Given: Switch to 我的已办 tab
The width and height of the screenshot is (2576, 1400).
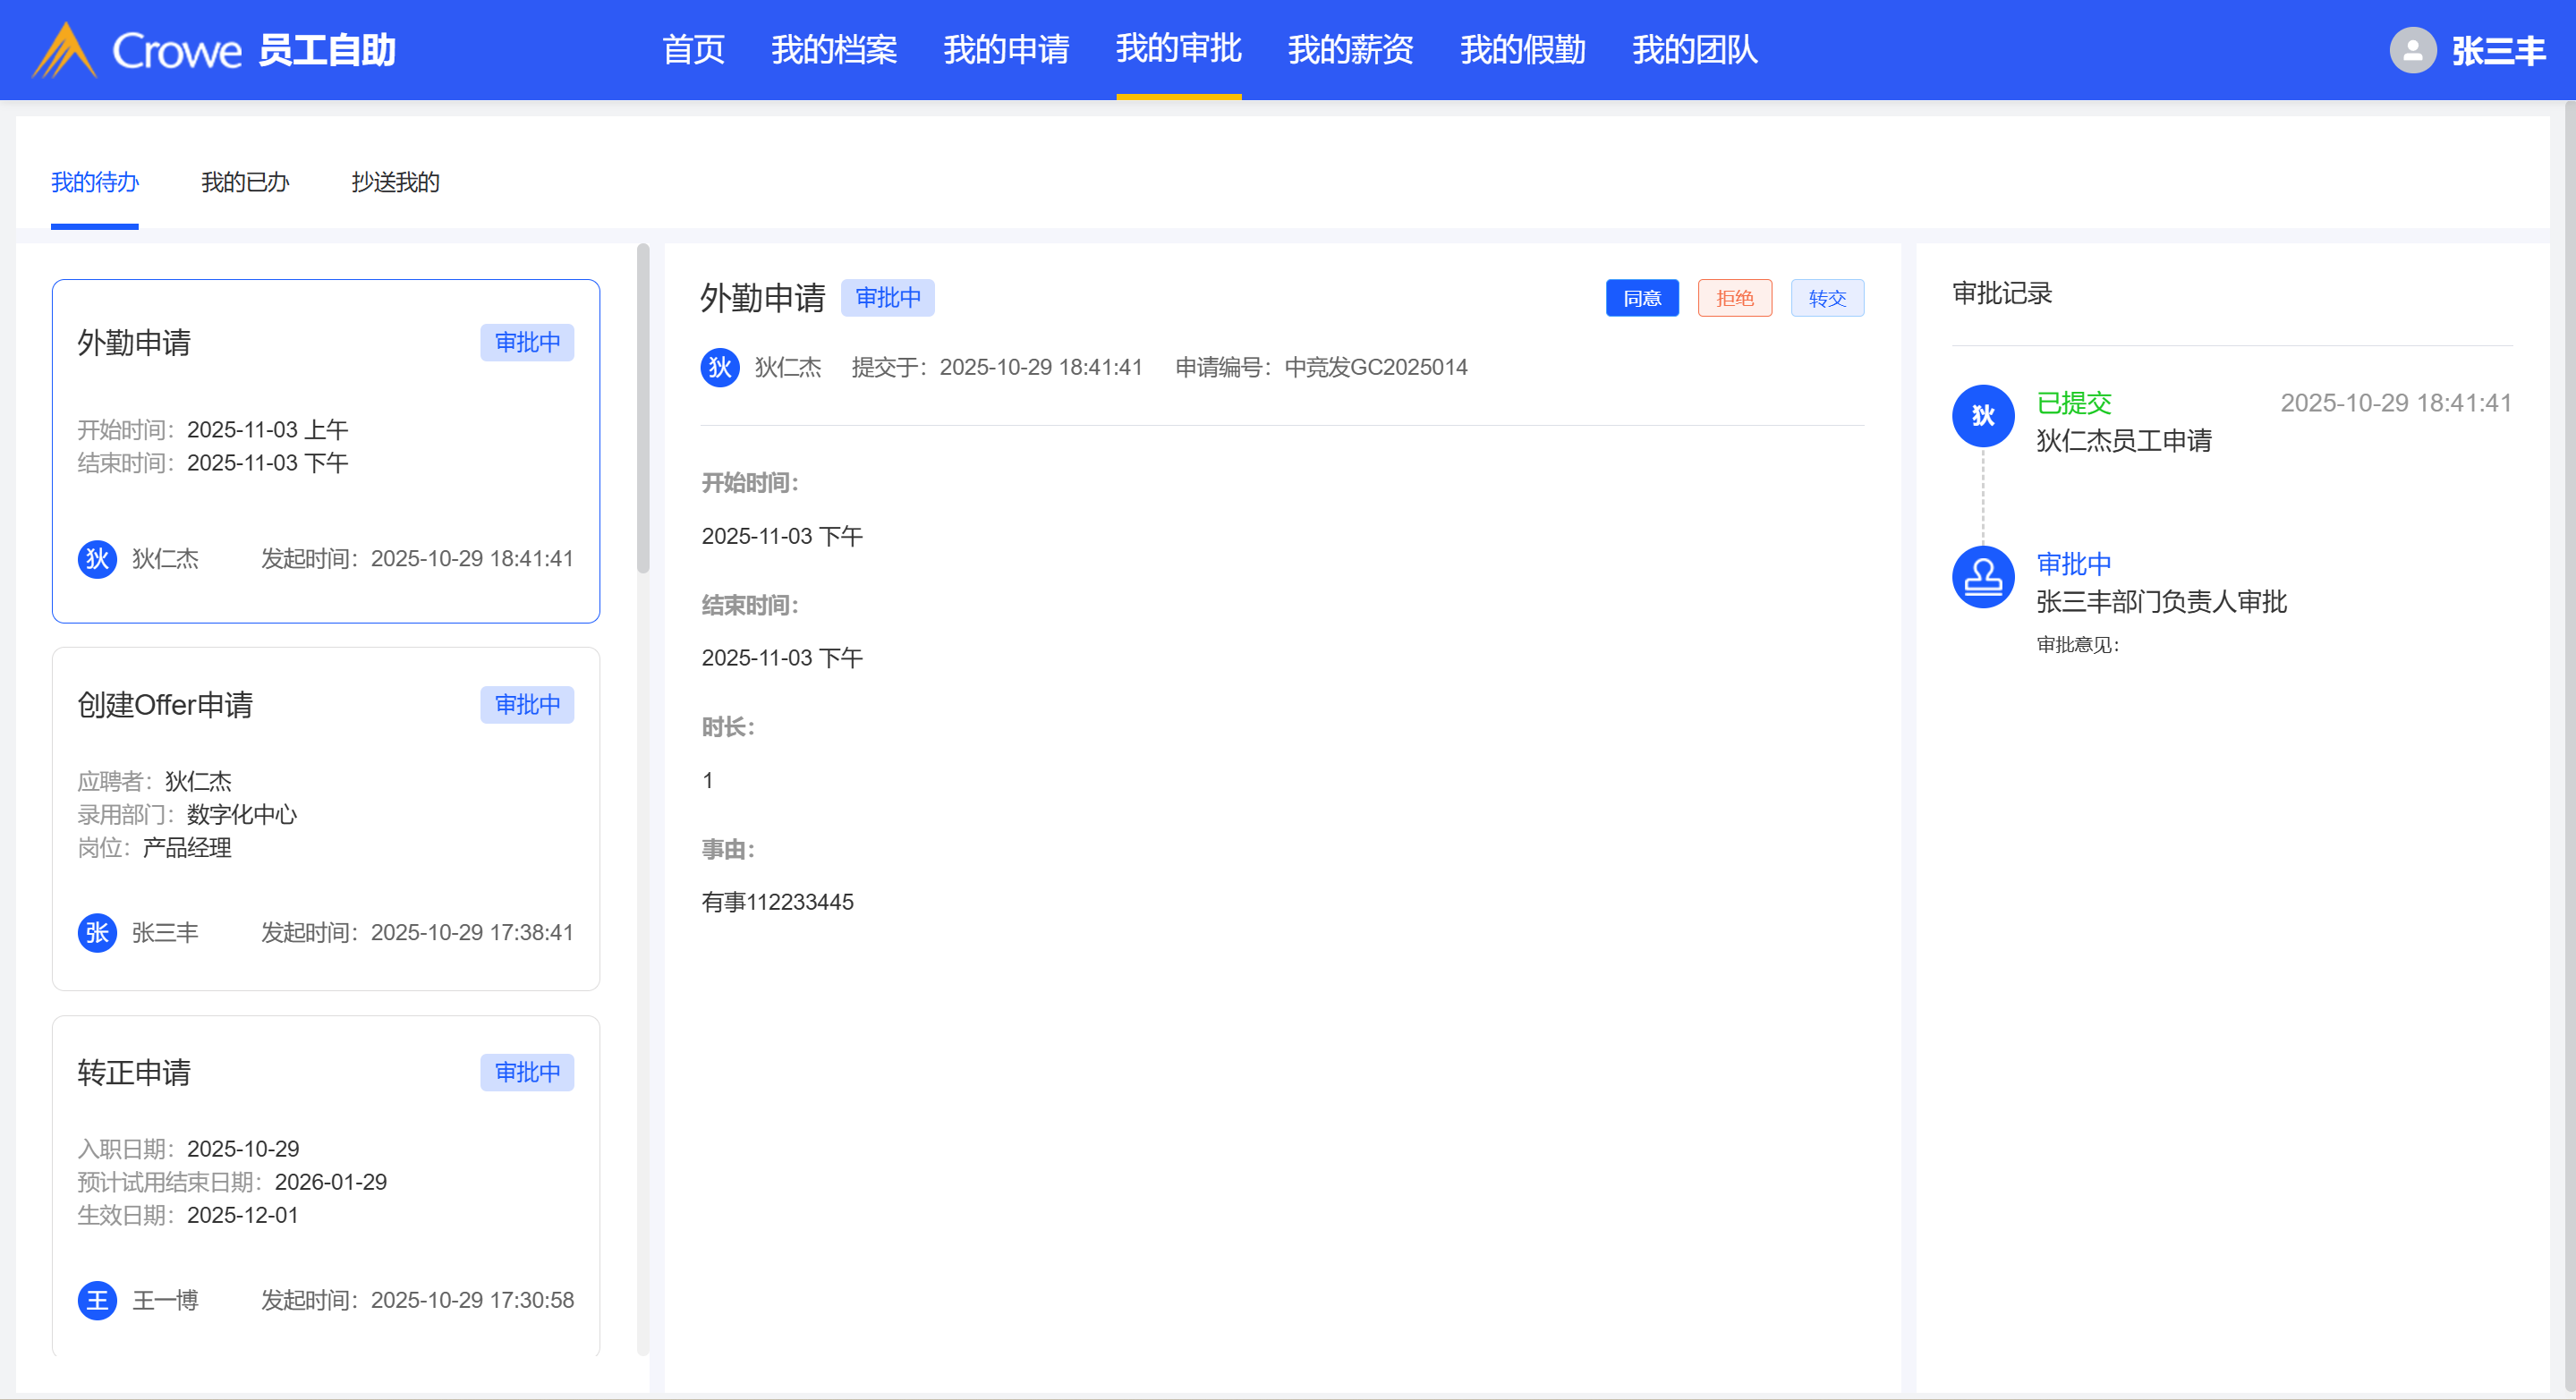Looking at the screenshot, I should point(244,182).
